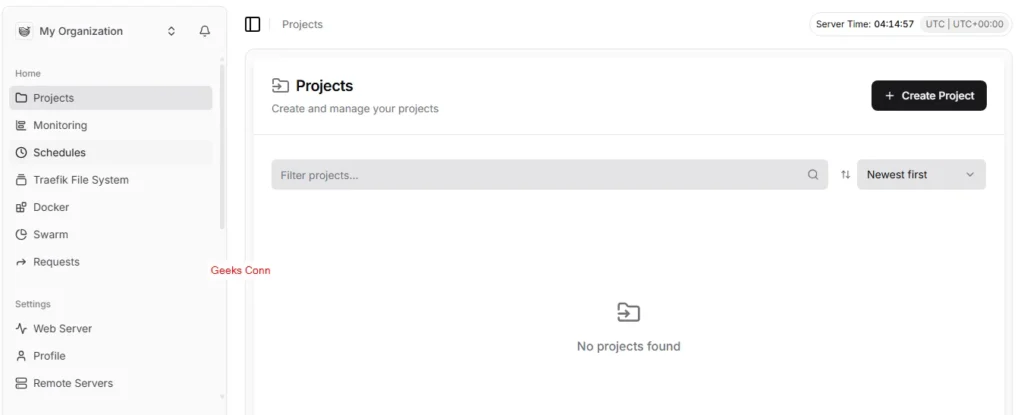Click the search magnifier icon
The width and height of the screenshot is (1024, 415).
813,175
